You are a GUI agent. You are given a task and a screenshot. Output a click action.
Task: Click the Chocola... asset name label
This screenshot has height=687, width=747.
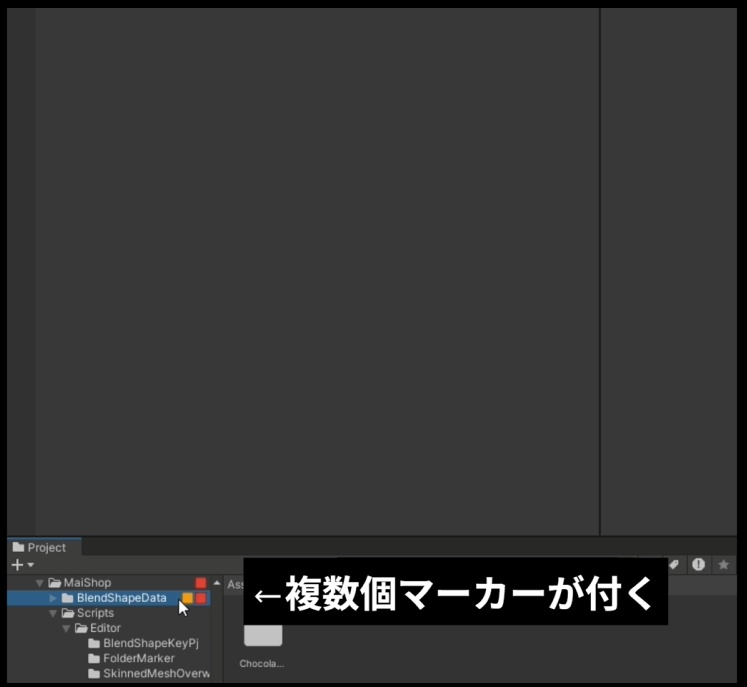click(x=262, y=664)
